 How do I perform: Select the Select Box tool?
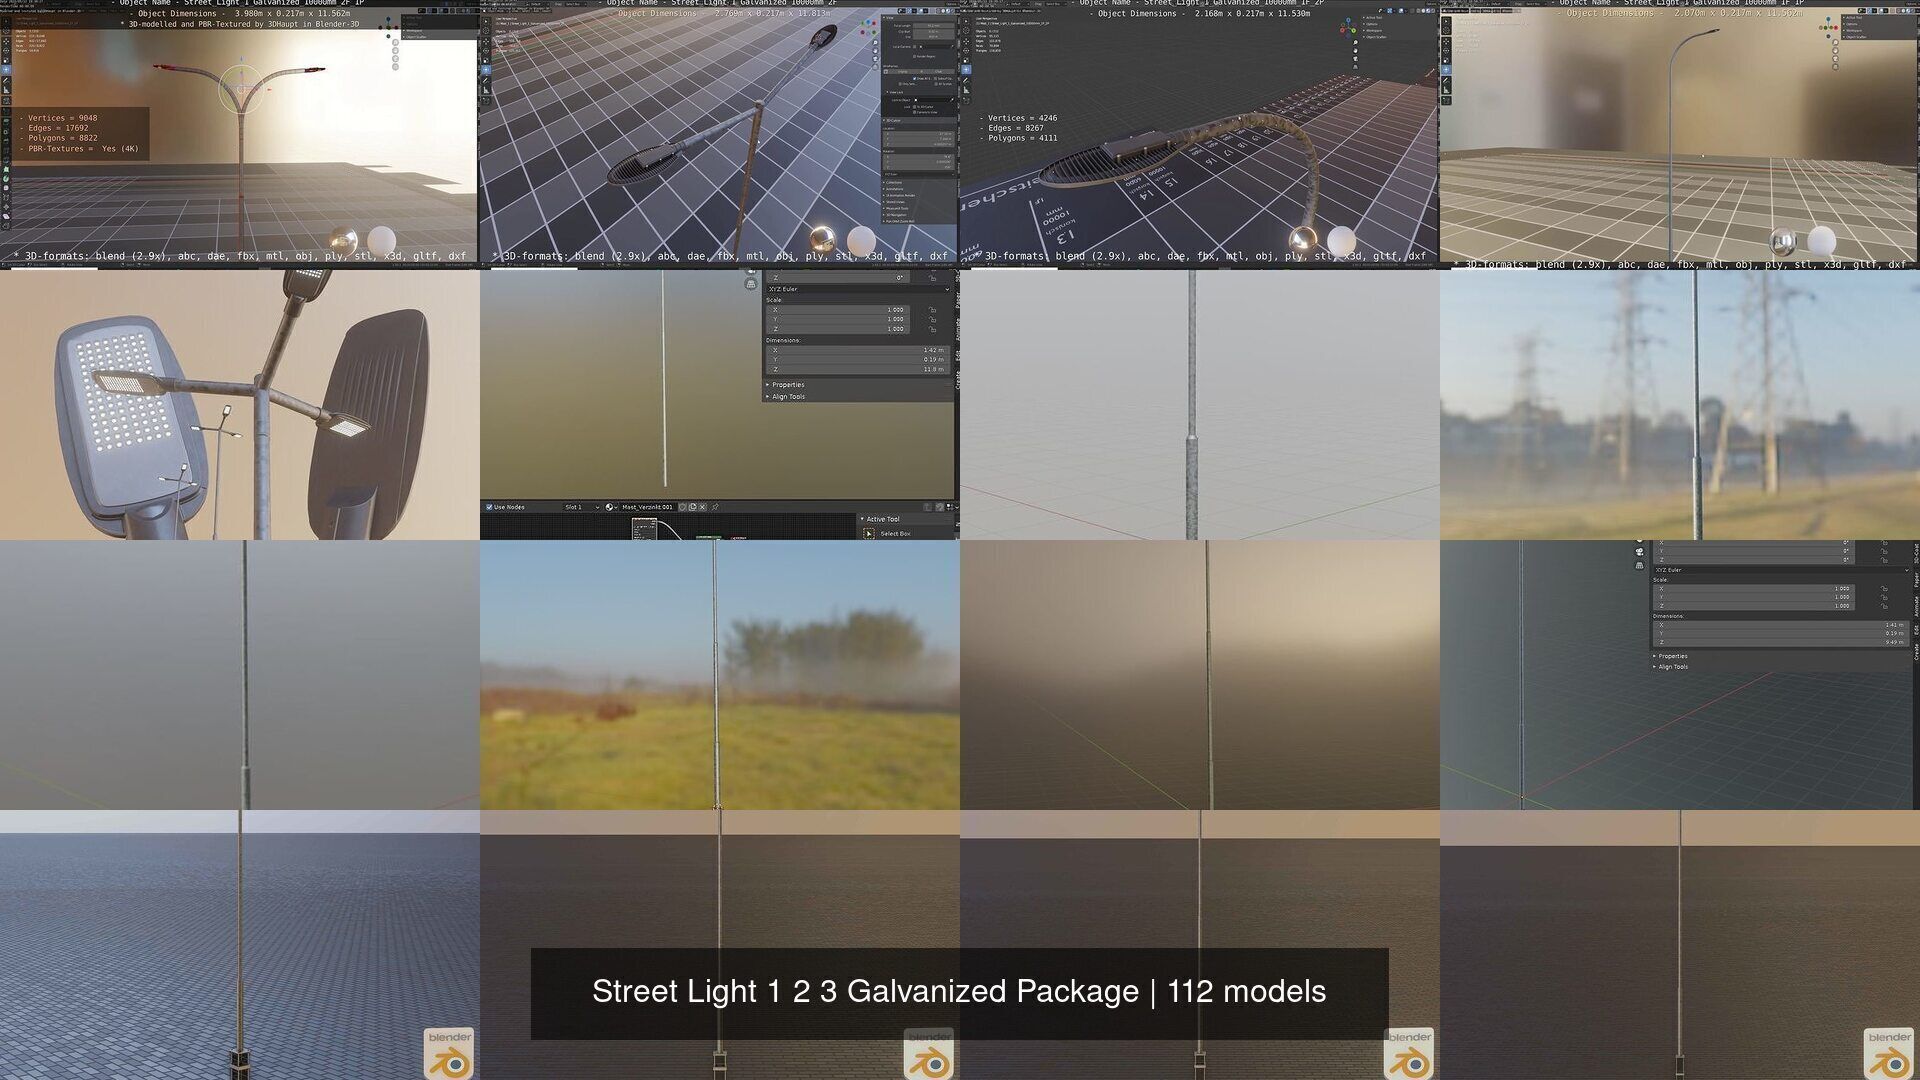888,534
